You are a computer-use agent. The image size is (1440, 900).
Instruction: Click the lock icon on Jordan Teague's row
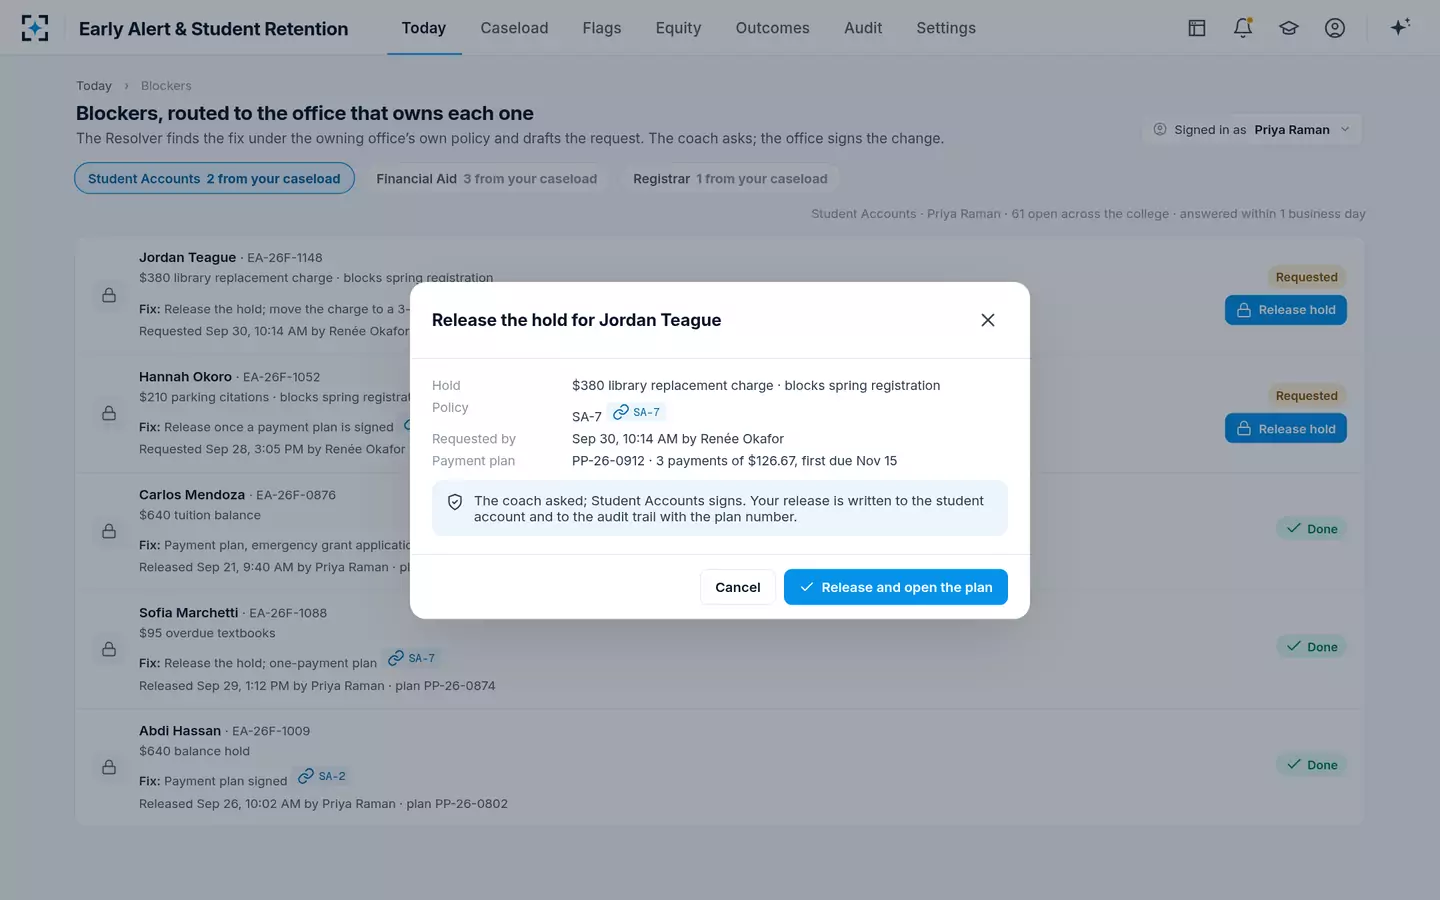click(x=109, y=295)
